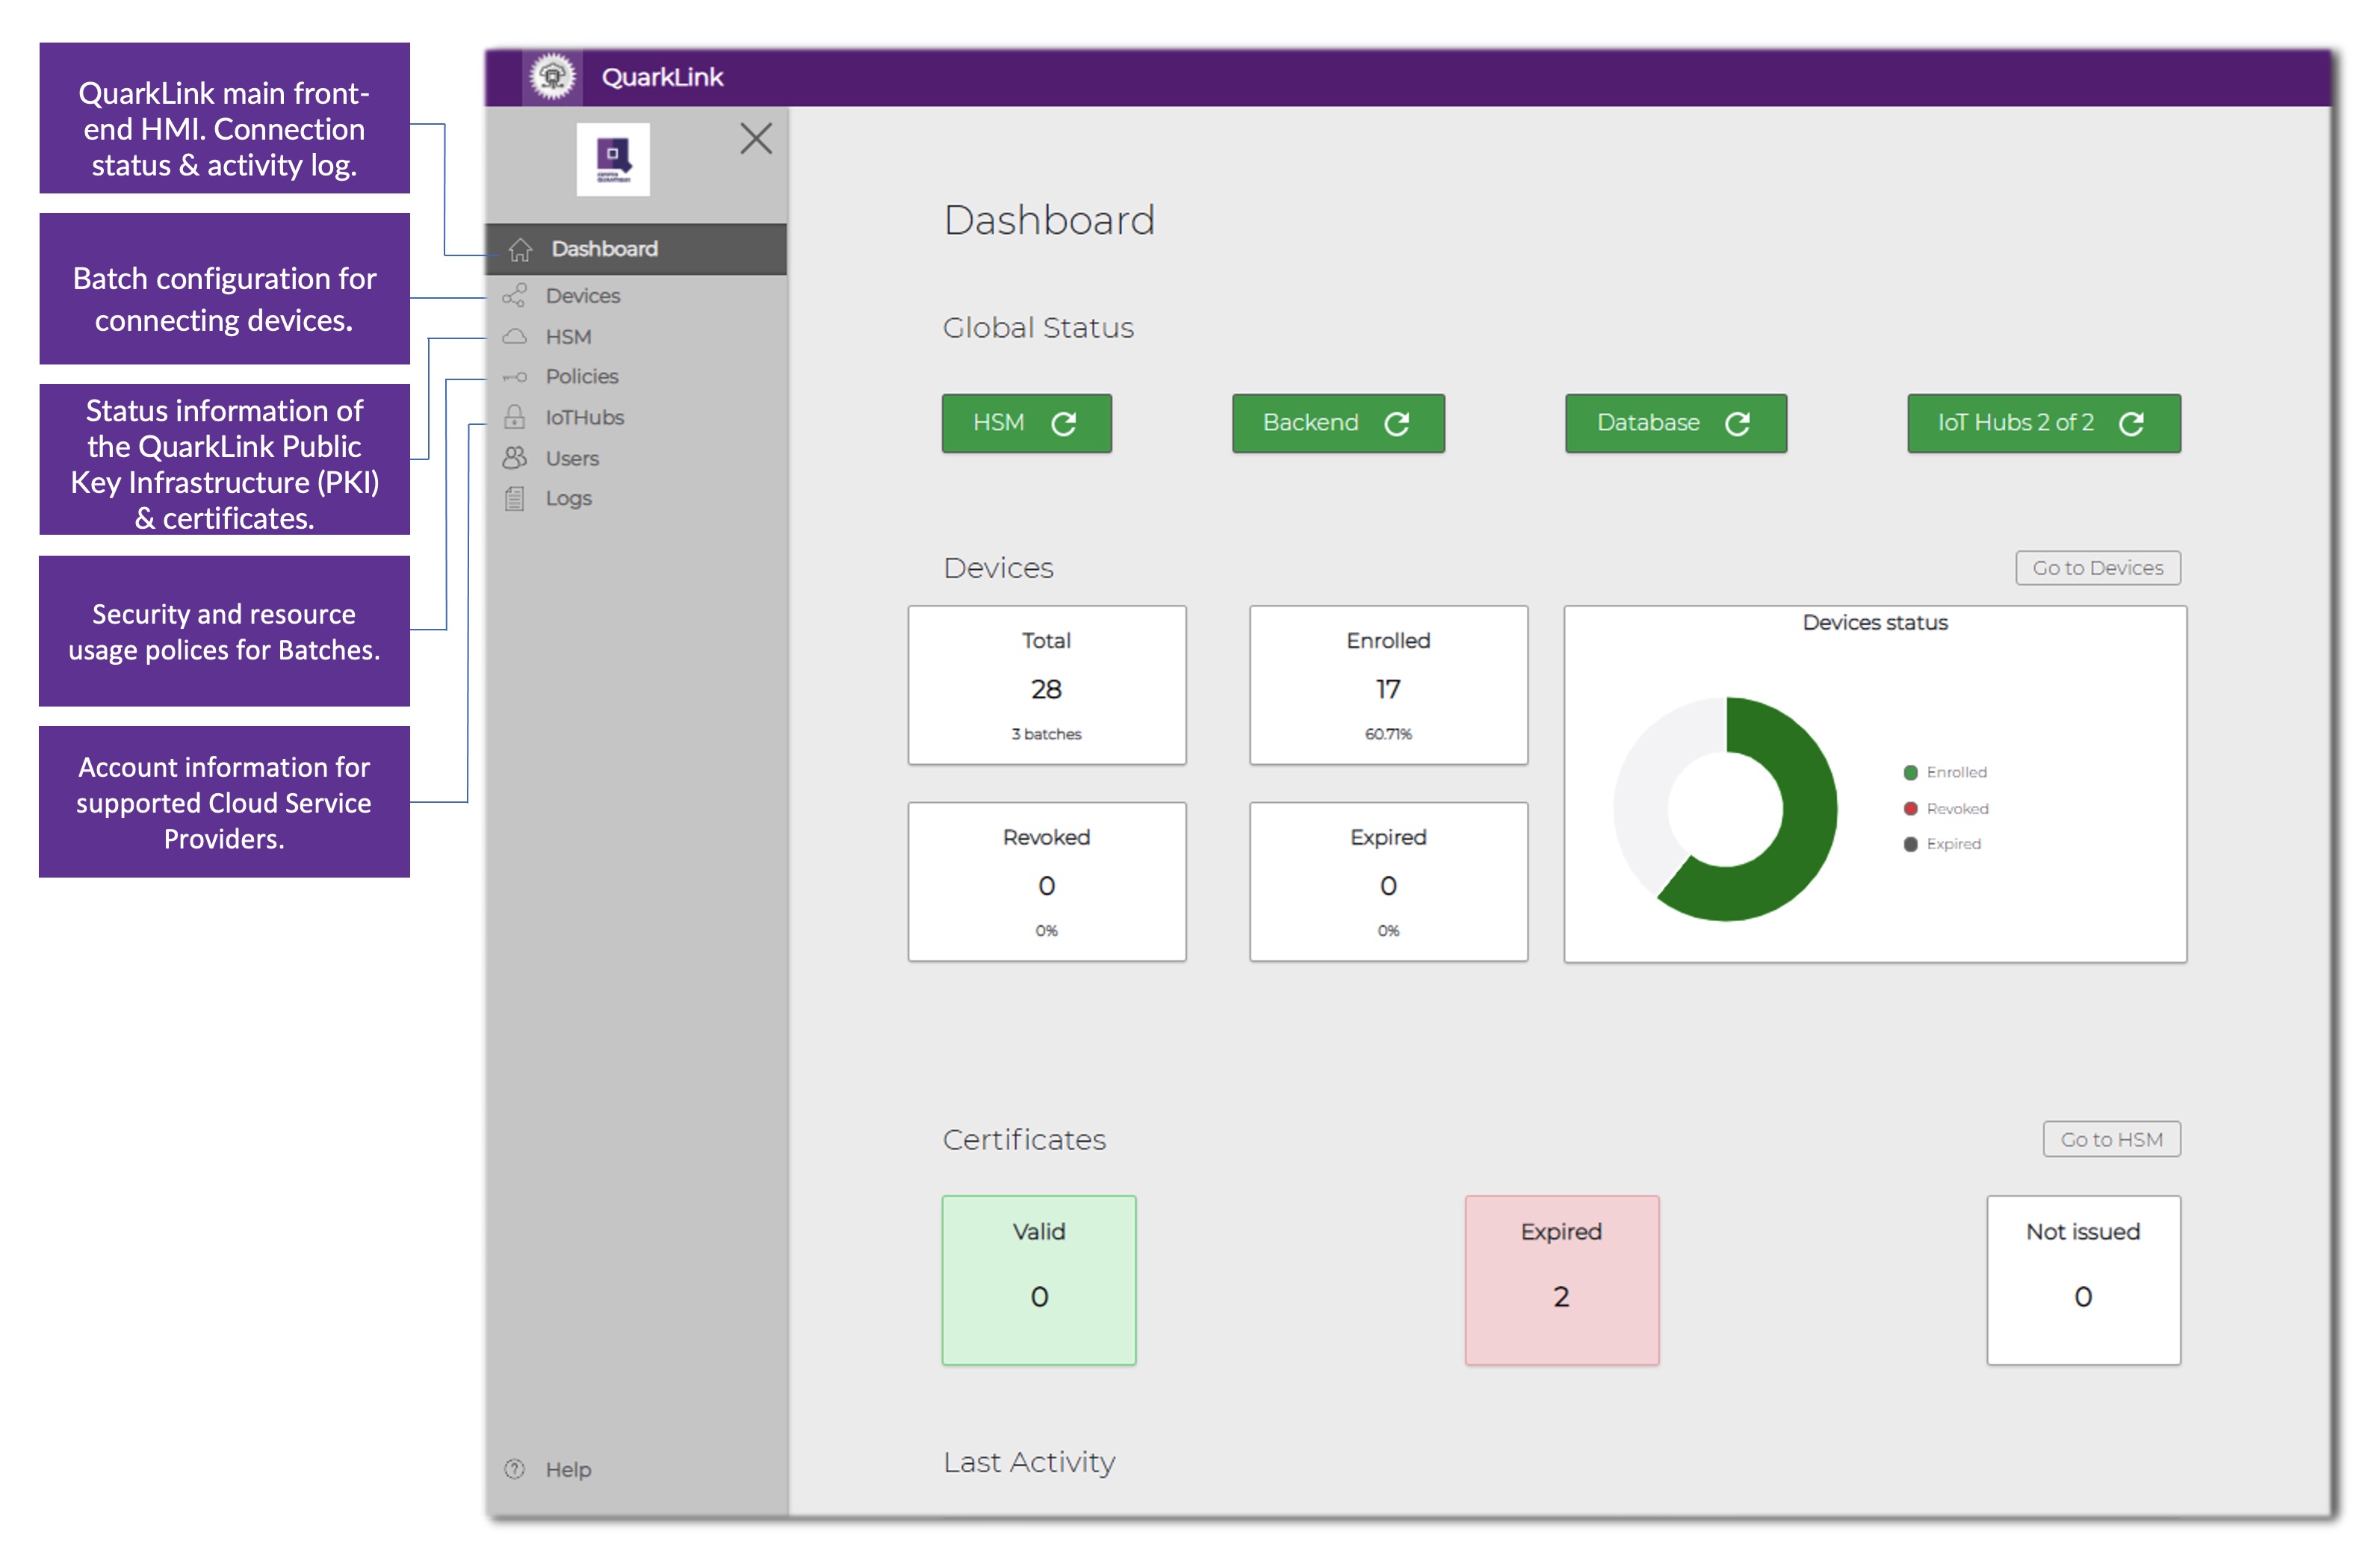Open the Users people icon
The height and width of the screenshot is (1561, 2380).
click(515, 458)
